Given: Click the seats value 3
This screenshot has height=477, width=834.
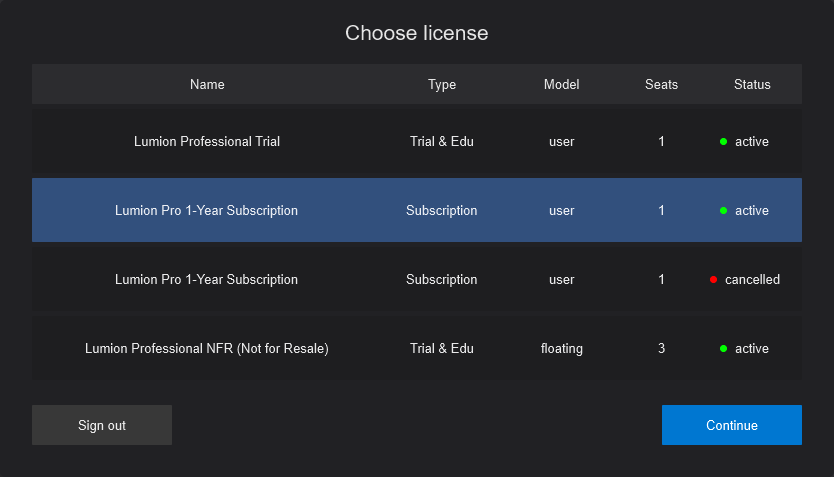Looking at the screenshot, I should pos(661,349).
